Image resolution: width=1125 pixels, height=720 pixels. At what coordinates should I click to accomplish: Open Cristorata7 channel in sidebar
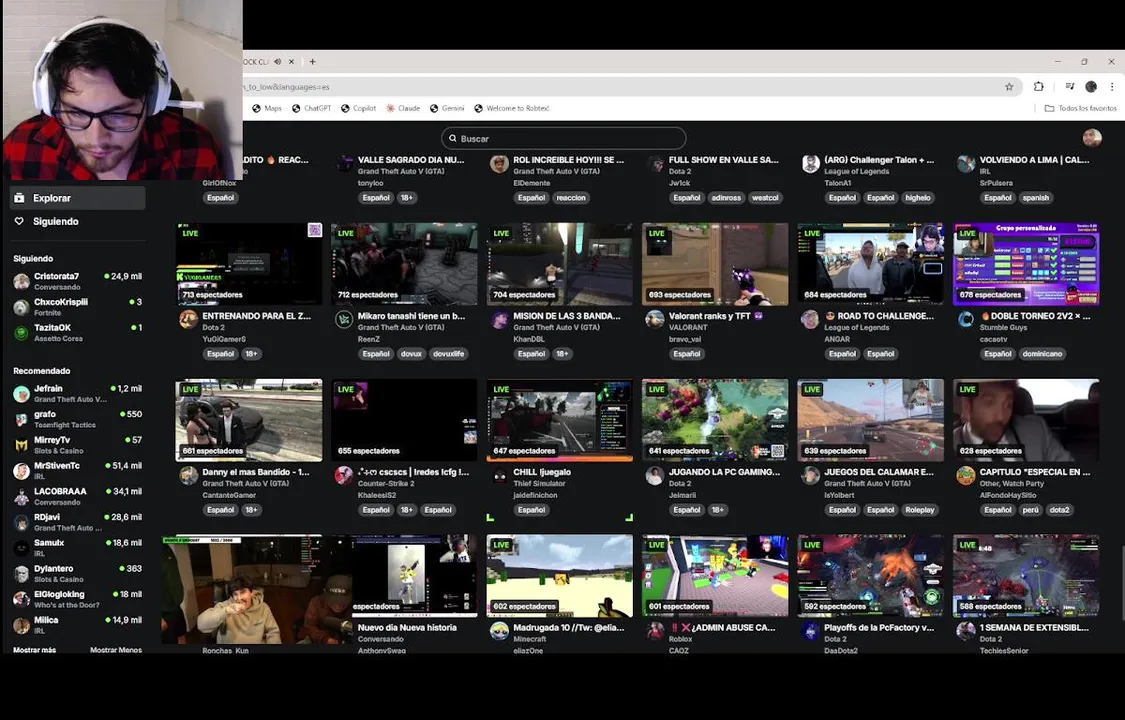click(77, 281)
